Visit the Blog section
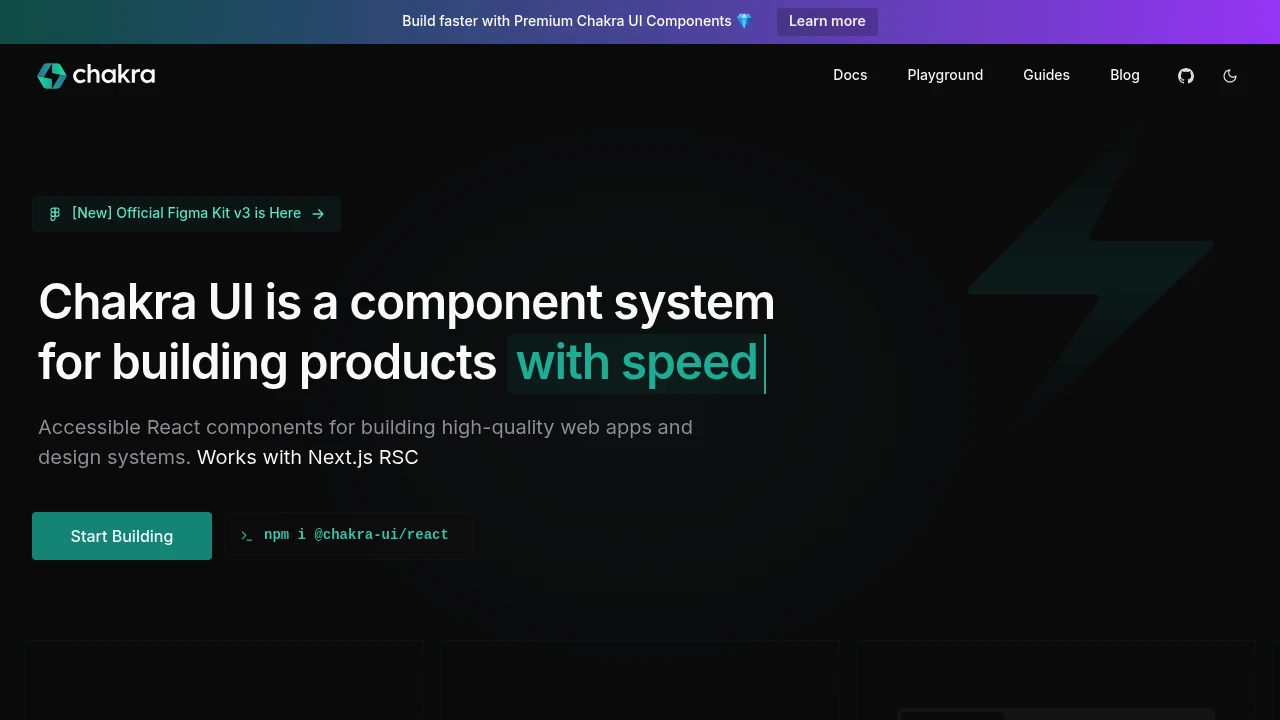This screenshot has height=720, width=1280. click(1124, 75)
